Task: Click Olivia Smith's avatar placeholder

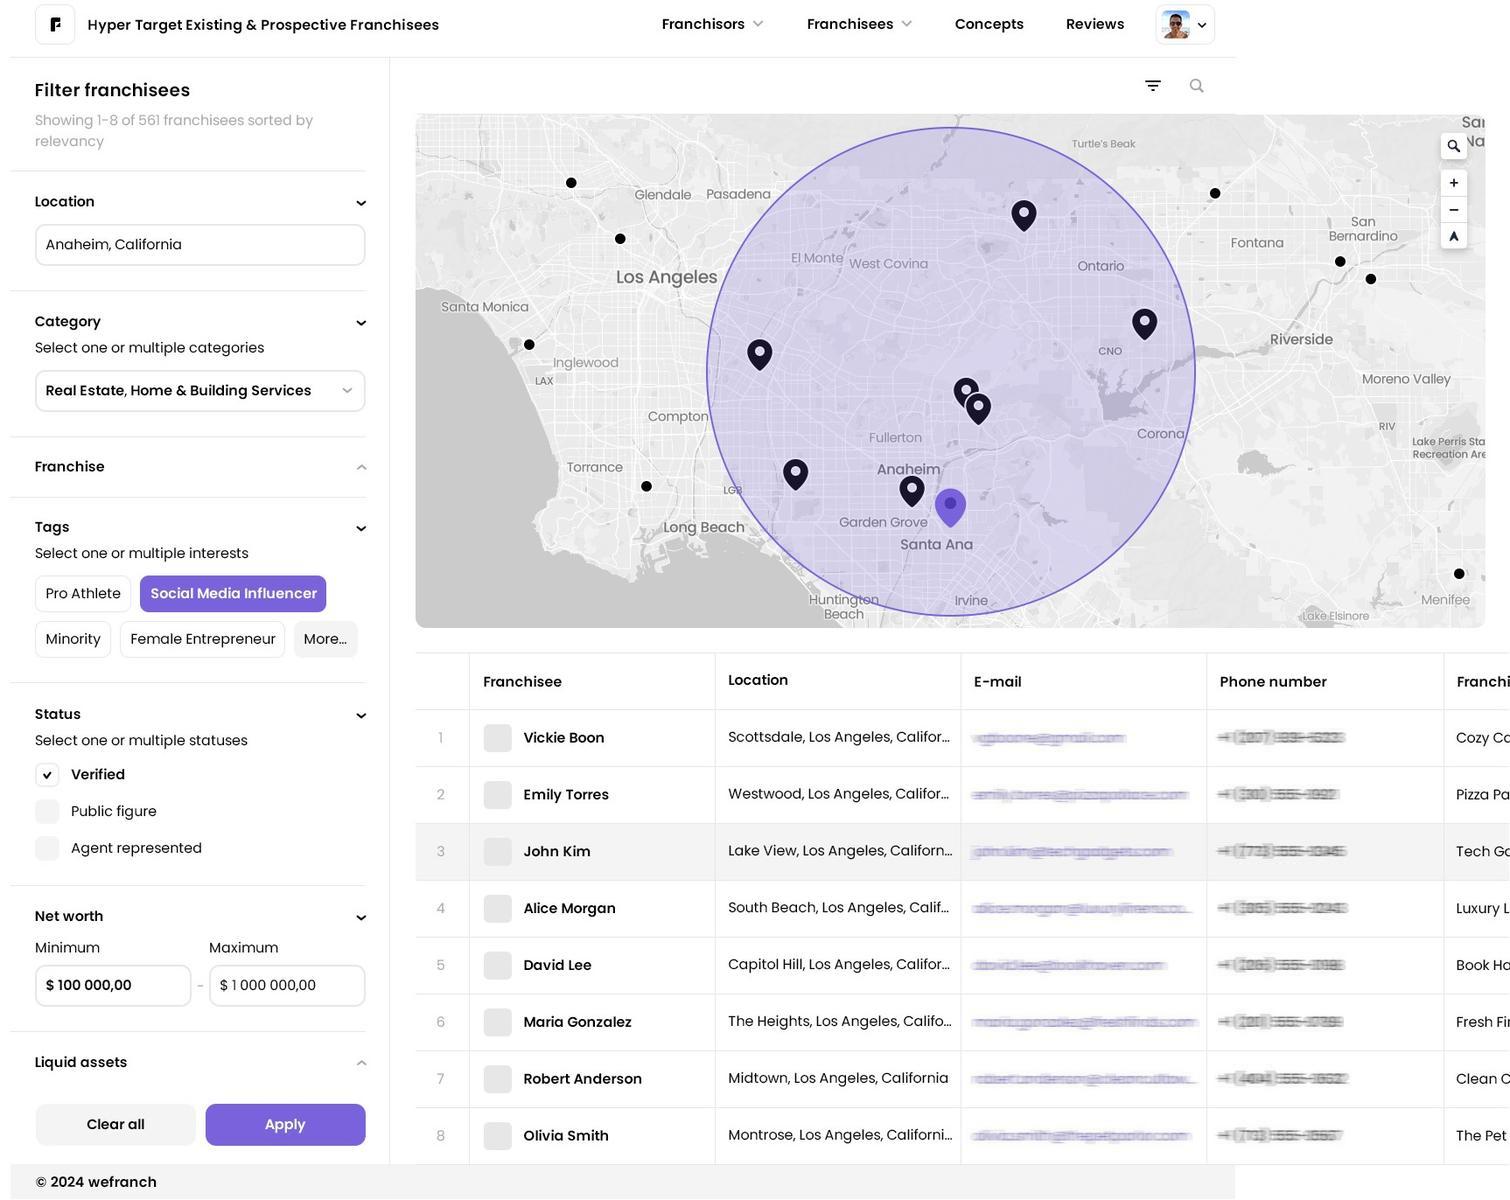Action: pos(497,1136)
